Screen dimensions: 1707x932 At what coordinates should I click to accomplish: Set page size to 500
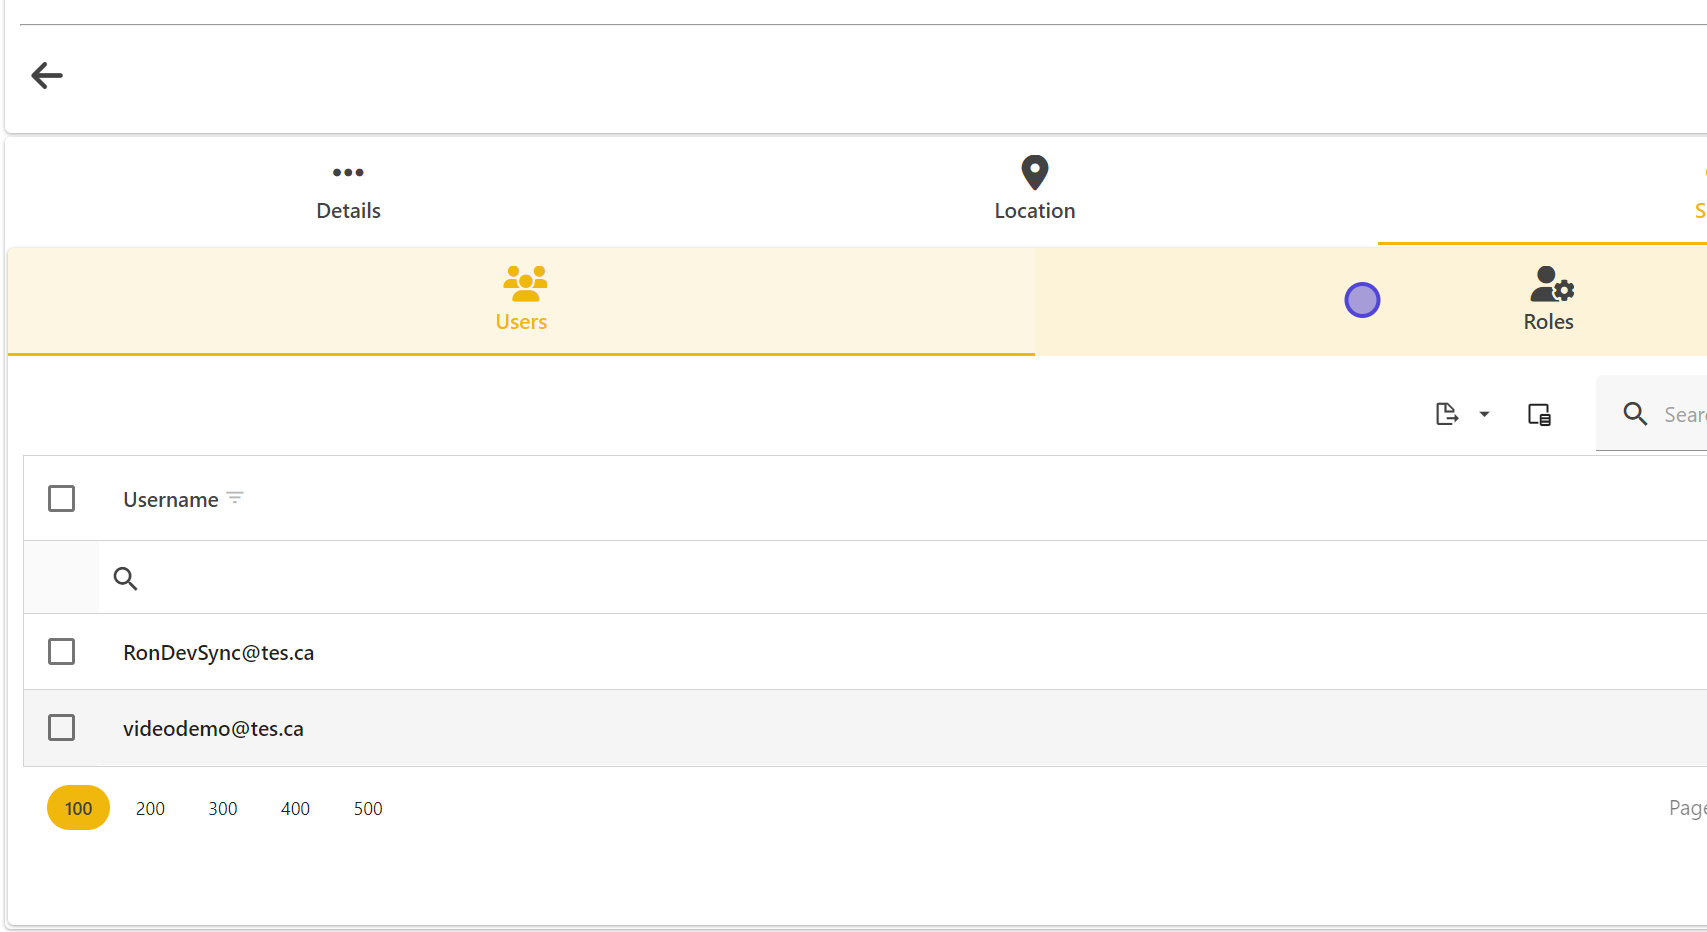368,808
